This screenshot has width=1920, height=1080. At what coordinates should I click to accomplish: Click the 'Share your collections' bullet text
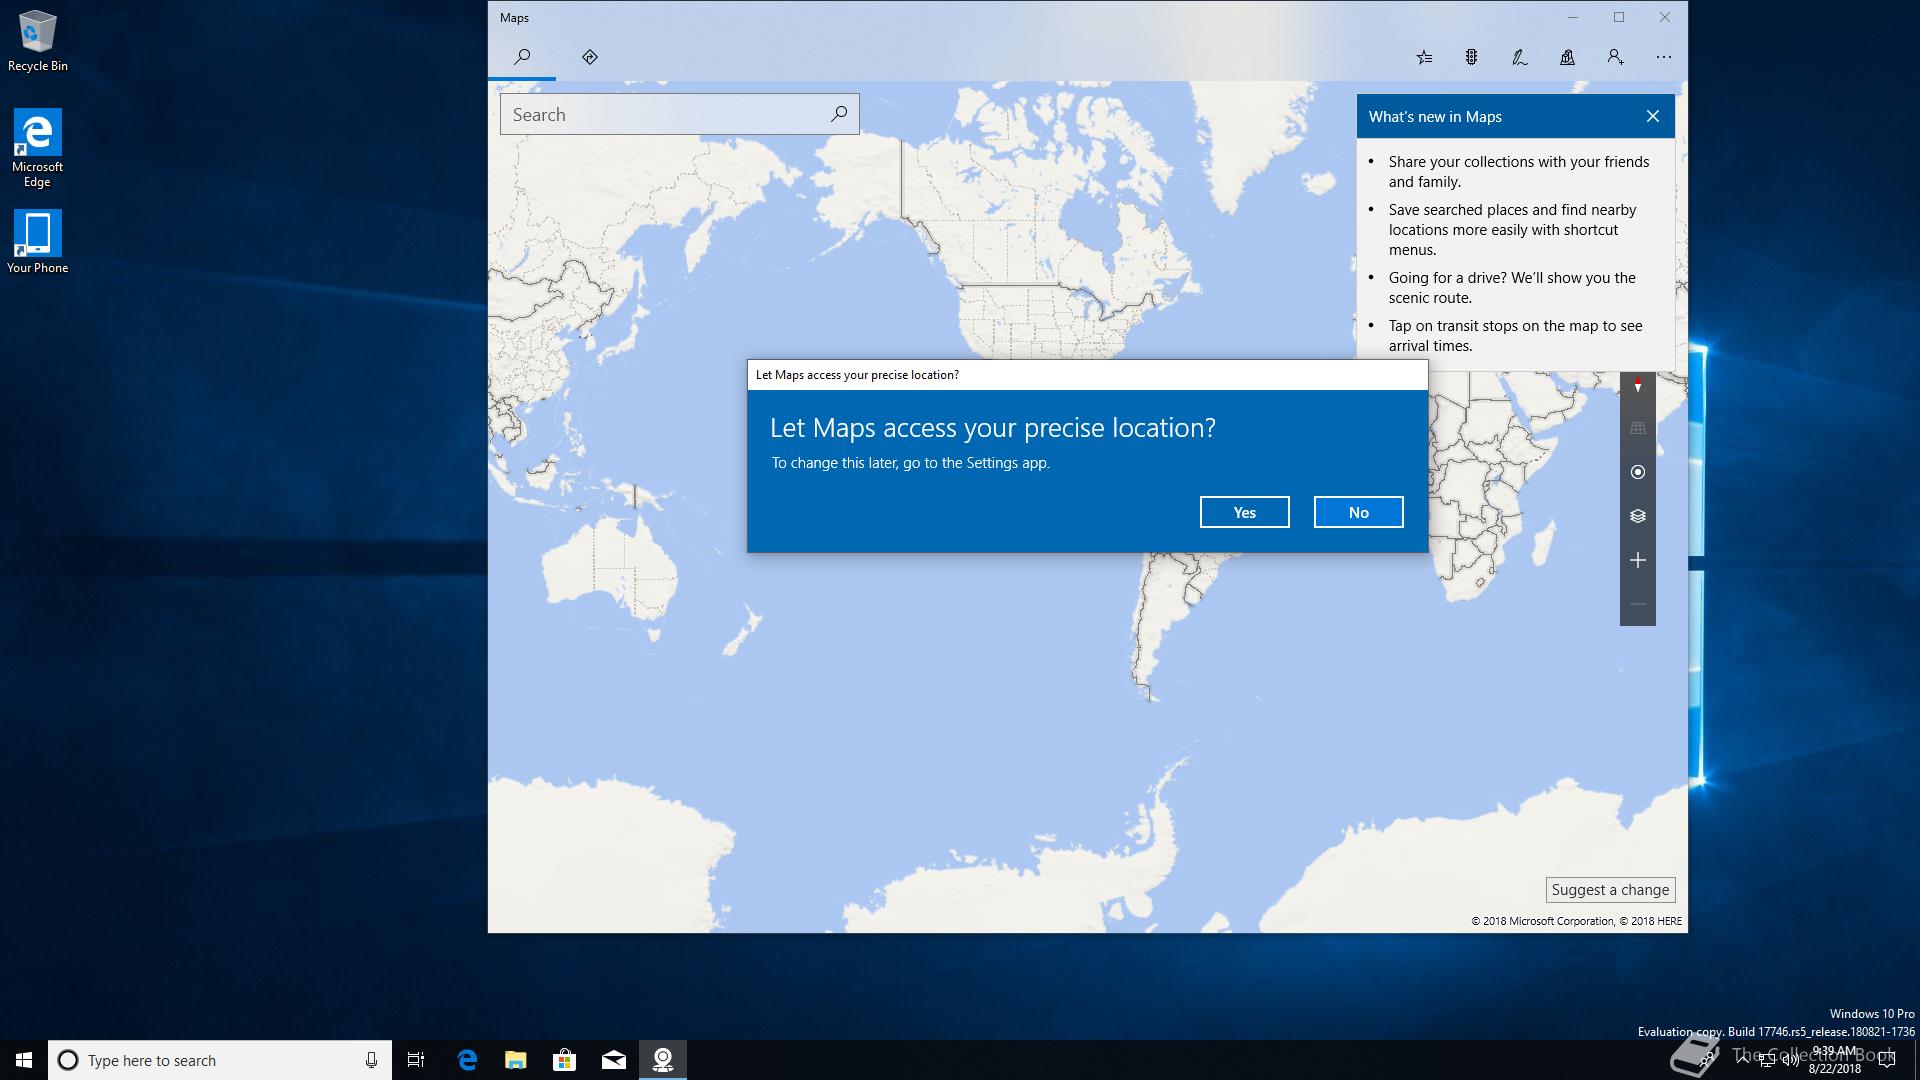click(1519, 171)
